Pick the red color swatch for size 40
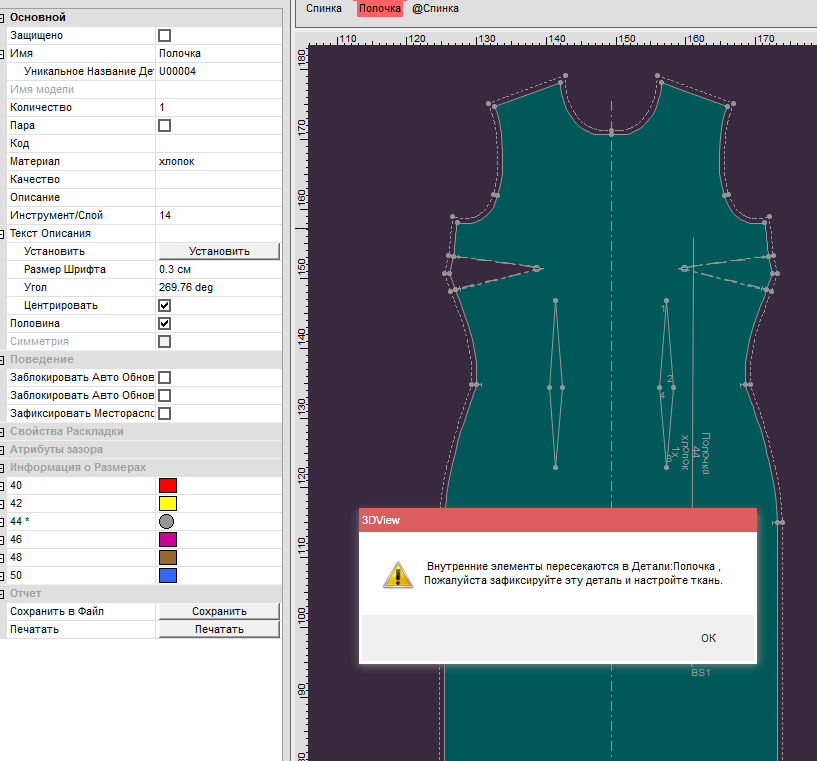The width and height of the screenshot is (817, 761). [167, 486]
